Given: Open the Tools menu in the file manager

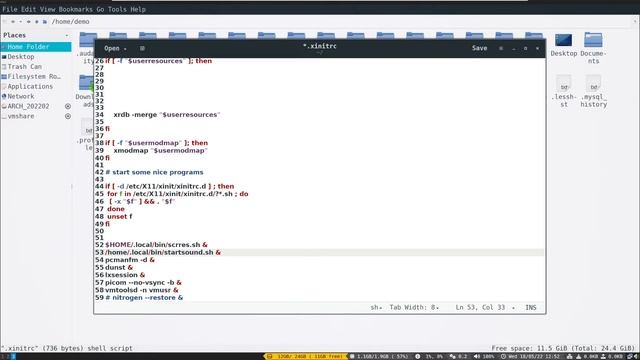Looking at the screenshot, I should [117, 9].
